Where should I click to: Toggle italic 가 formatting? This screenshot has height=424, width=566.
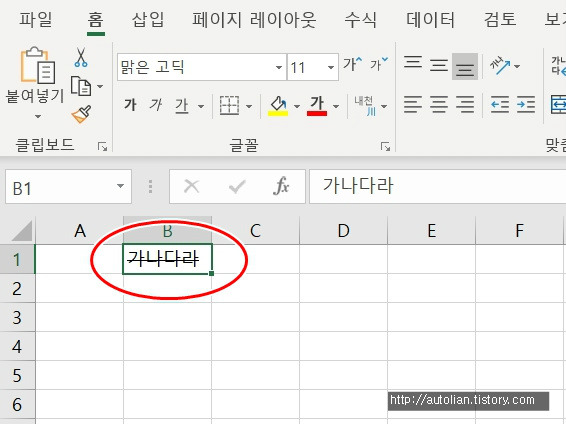click(x=156, y=105)
